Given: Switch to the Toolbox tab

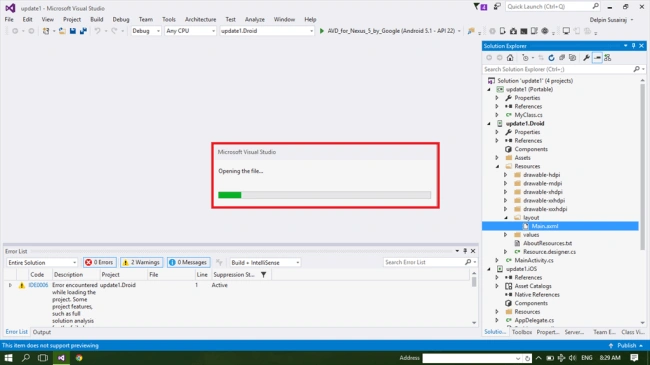Looking at the screenshot, I should (521, 332).
